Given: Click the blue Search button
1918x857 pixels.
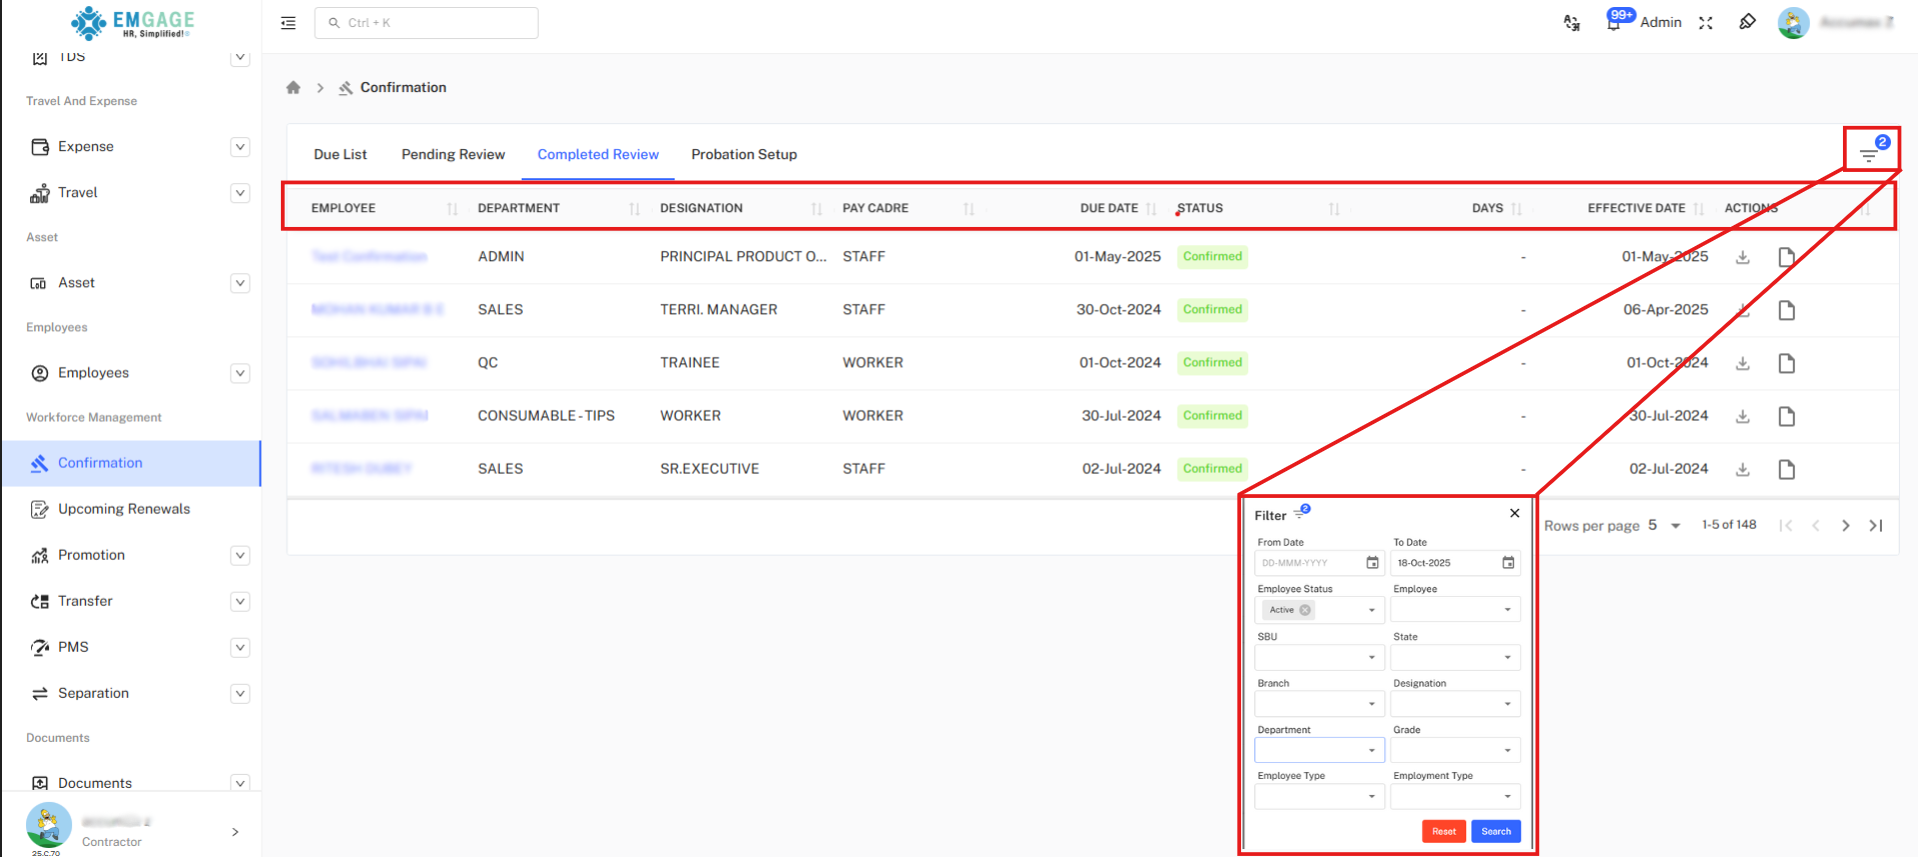Looking at the screenshot, I should pyautogui.click(x=1496, y=831).
